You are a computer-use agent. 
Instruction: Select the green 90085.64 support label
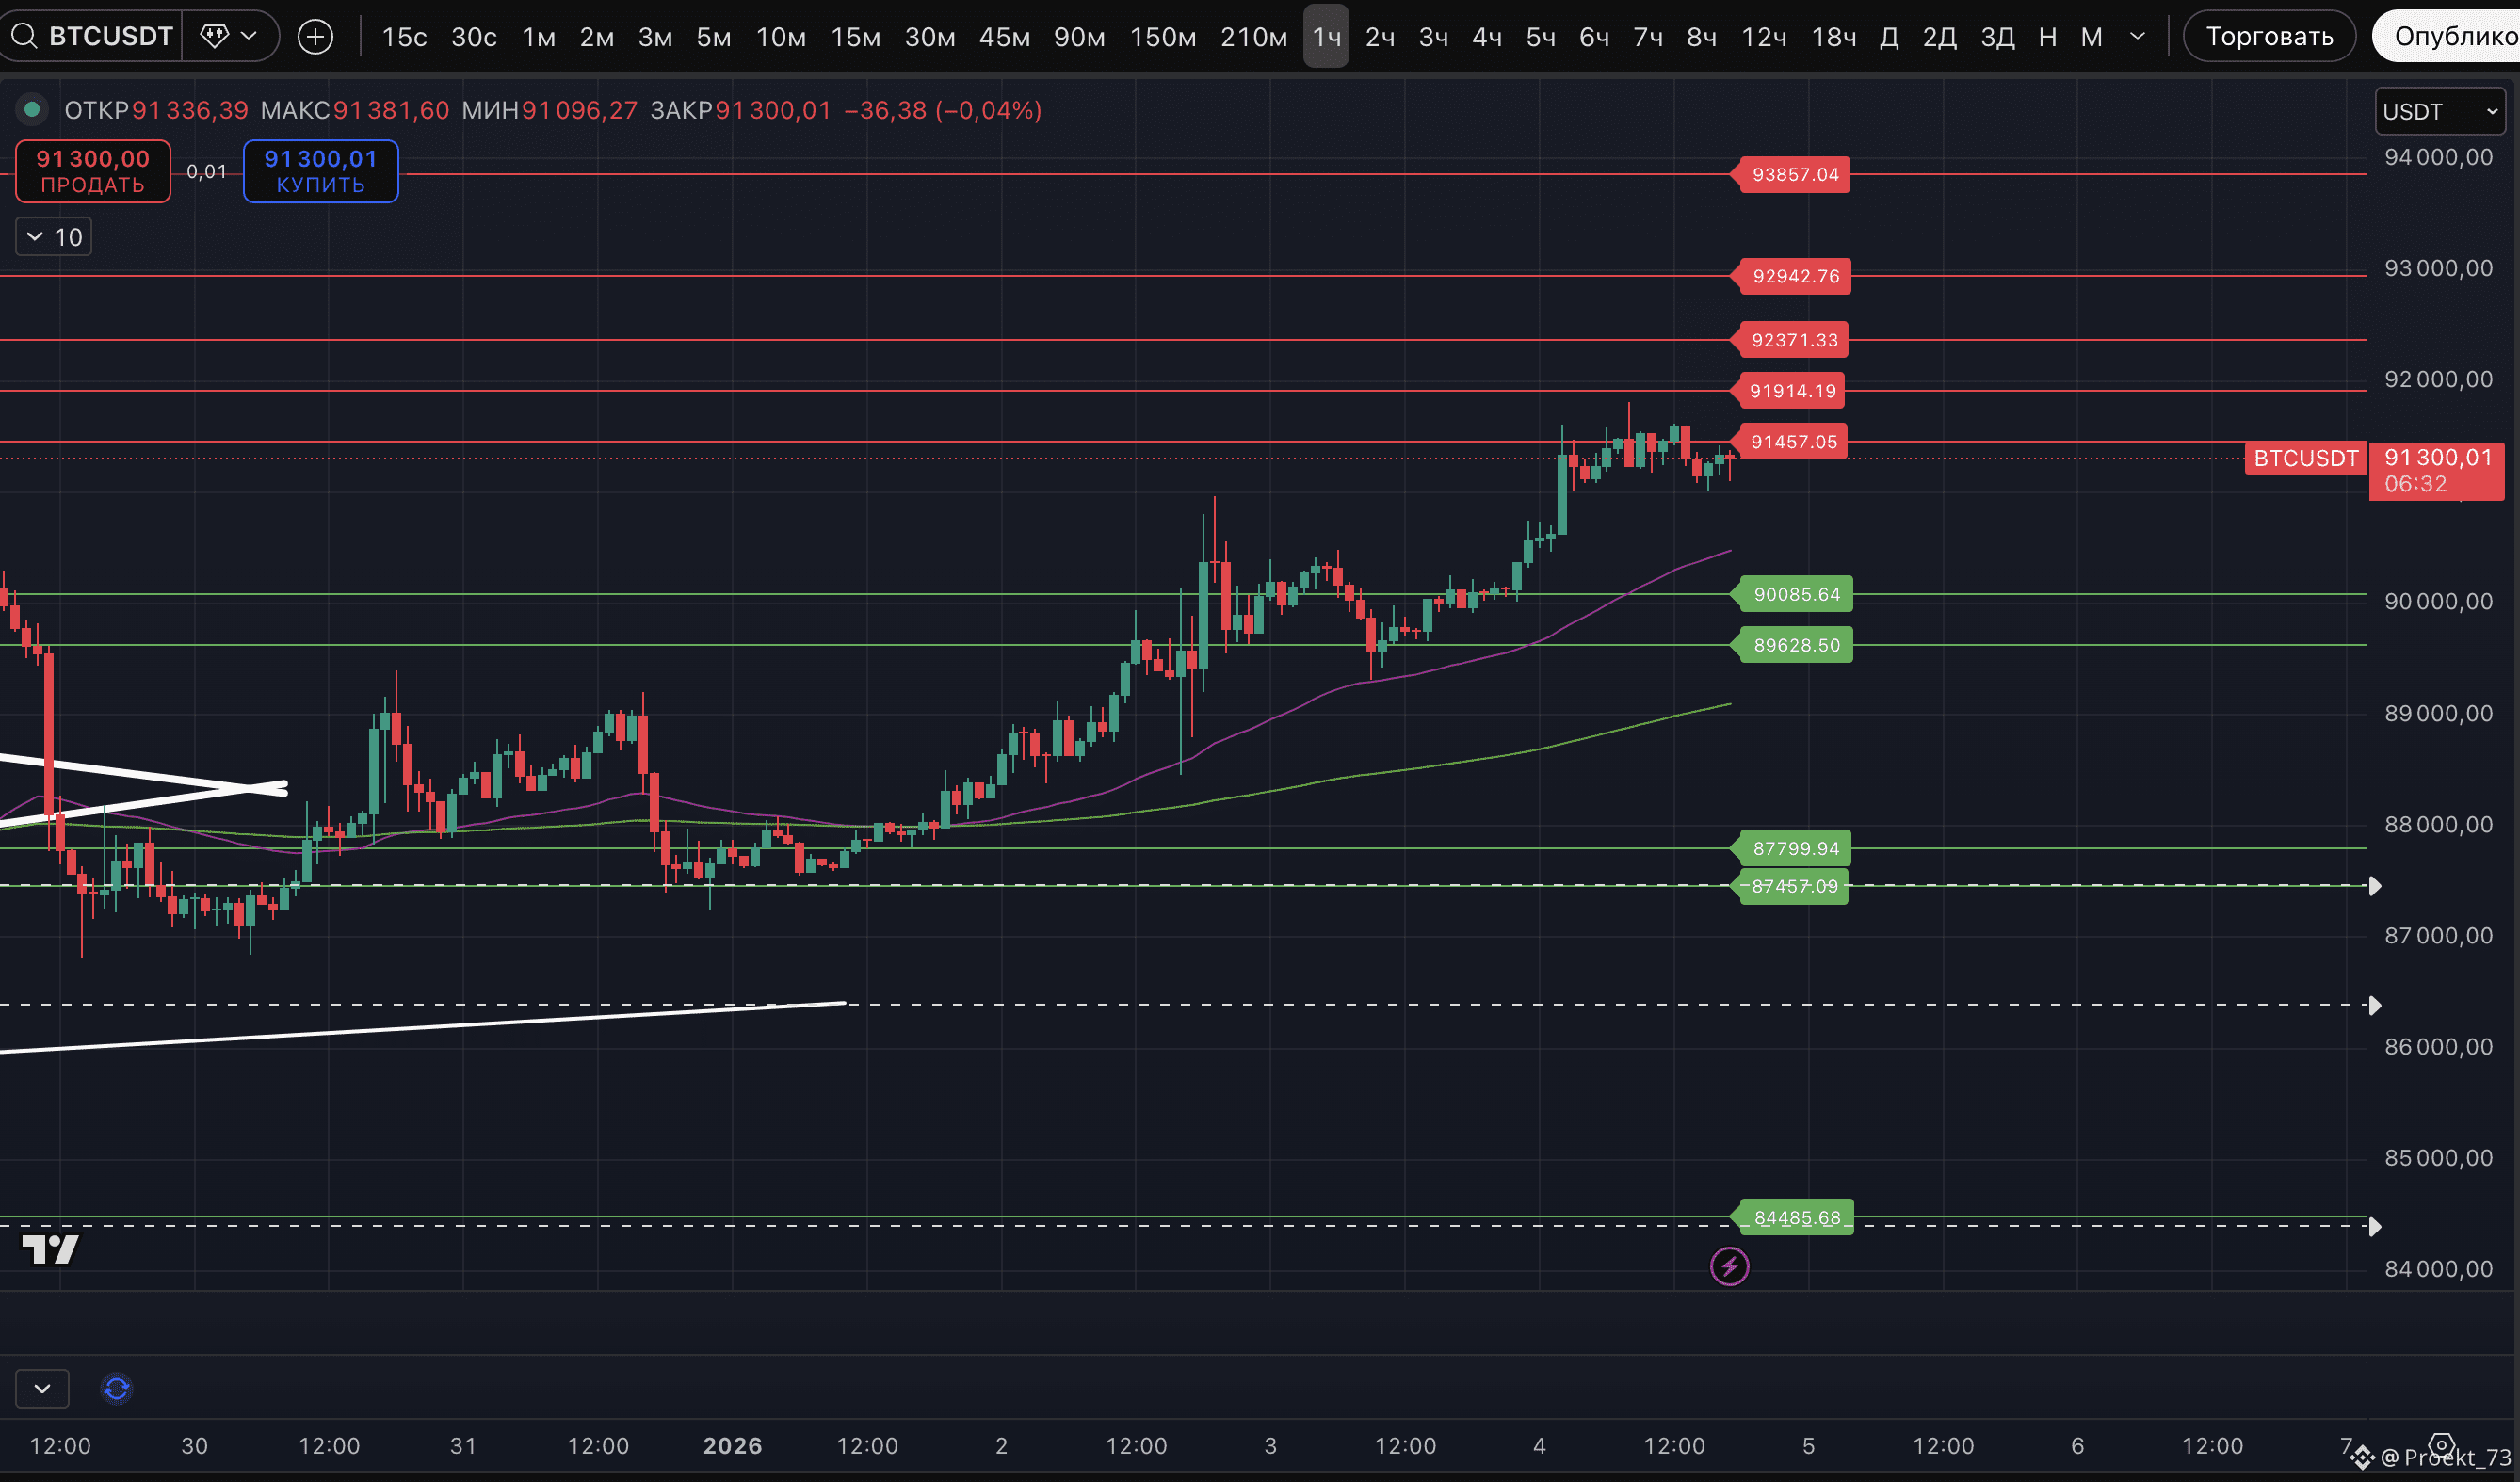(x=1796, y=594)
